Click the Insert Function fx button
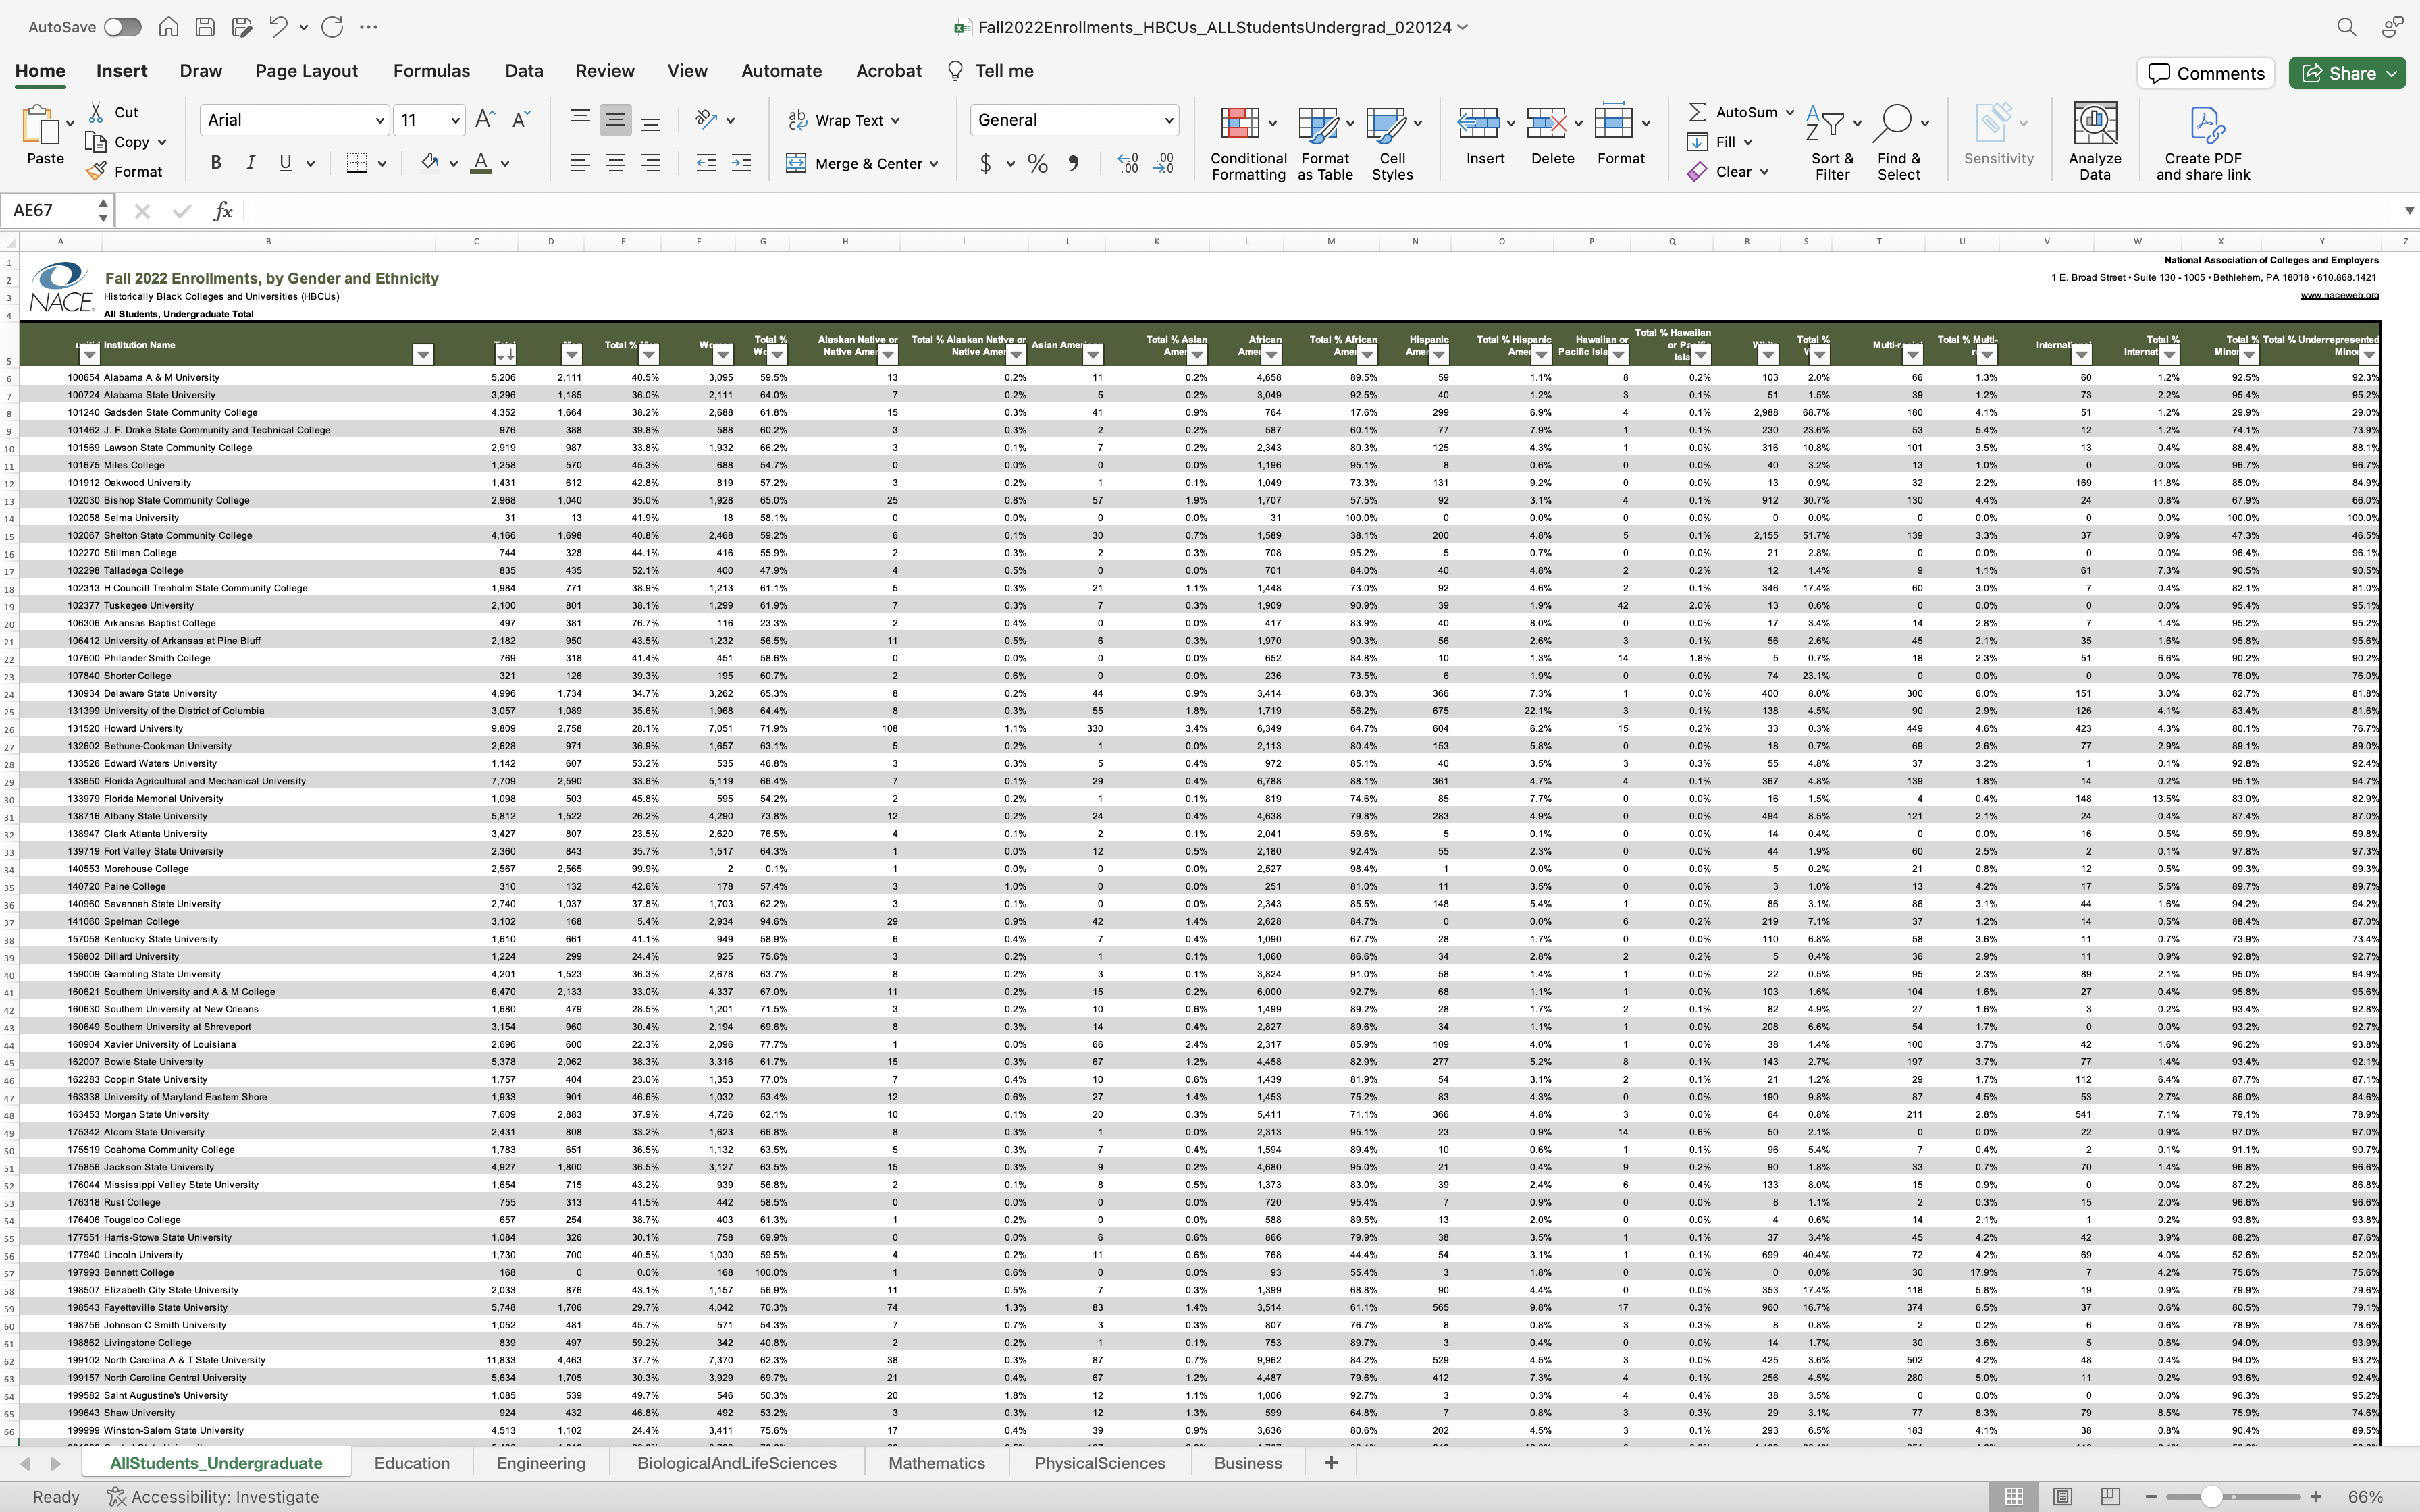 pos(222,210)
